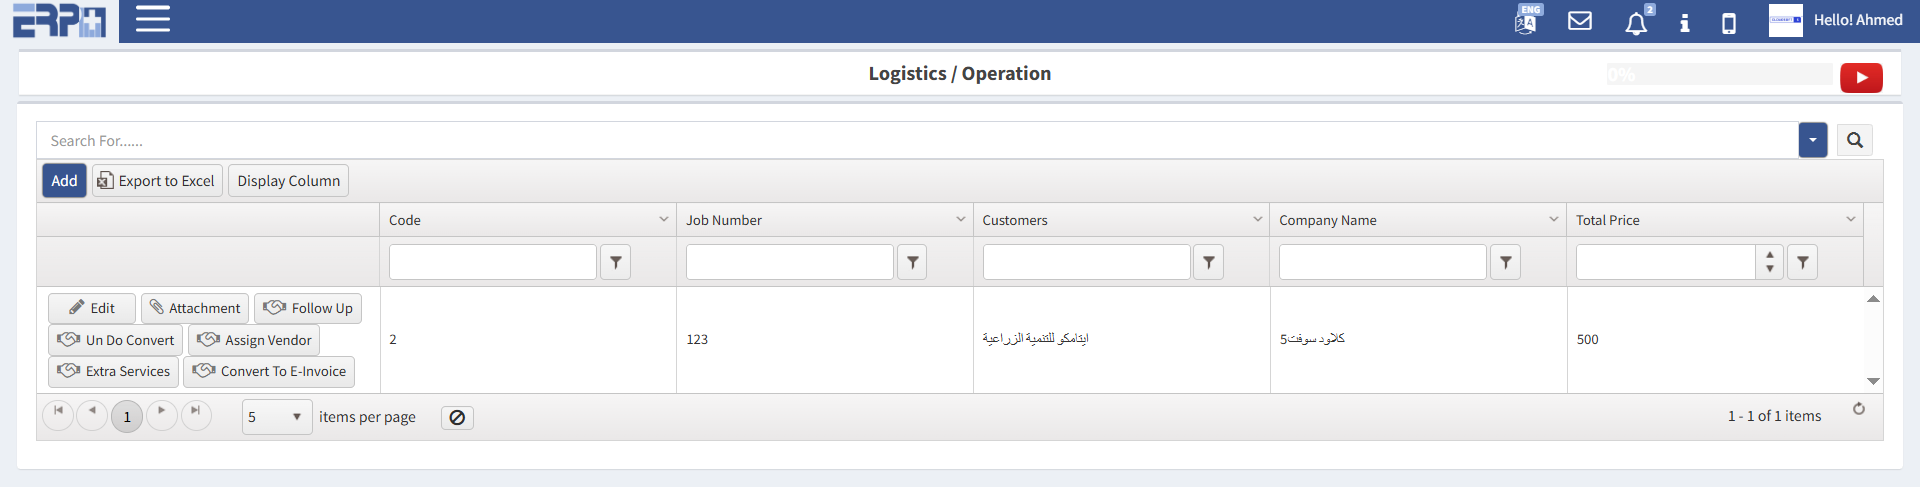Clear grid filters with the cancel icon
This screenshot has width=1920, height=487.
point(457,417)
